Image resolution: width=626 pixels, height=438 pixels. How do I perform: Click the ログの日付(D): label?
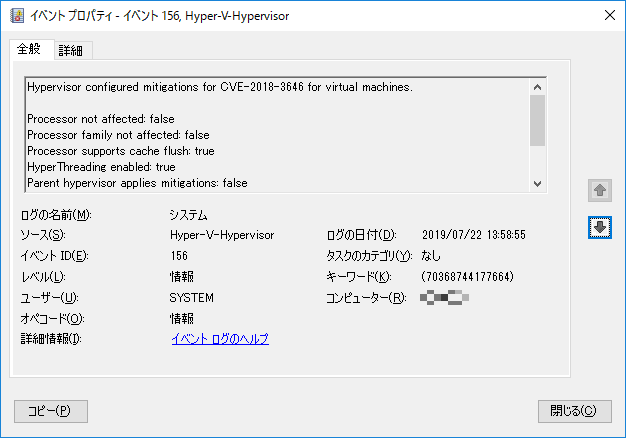[361, 235]
